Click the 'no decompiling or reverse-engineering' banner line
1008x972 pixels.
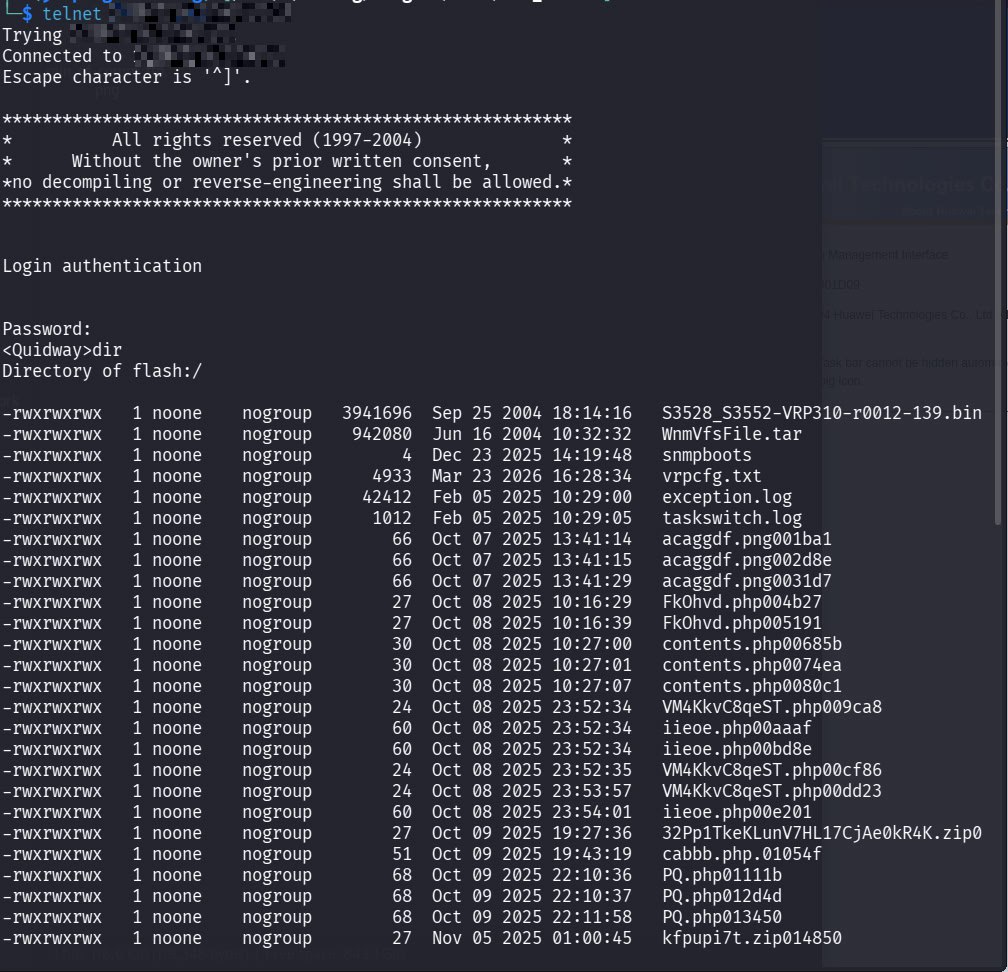(x=287, y=183)
